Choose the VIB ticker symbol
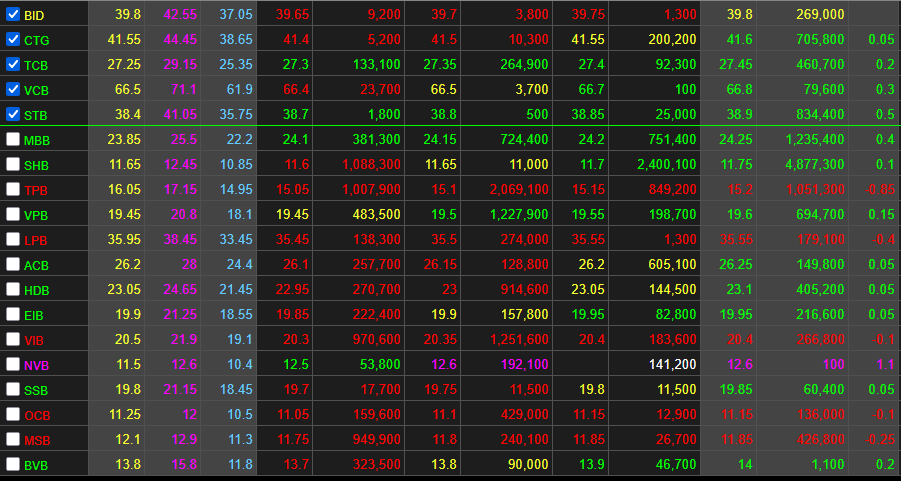The height and width of the screenshot is (481, 901). pos(34,341)
